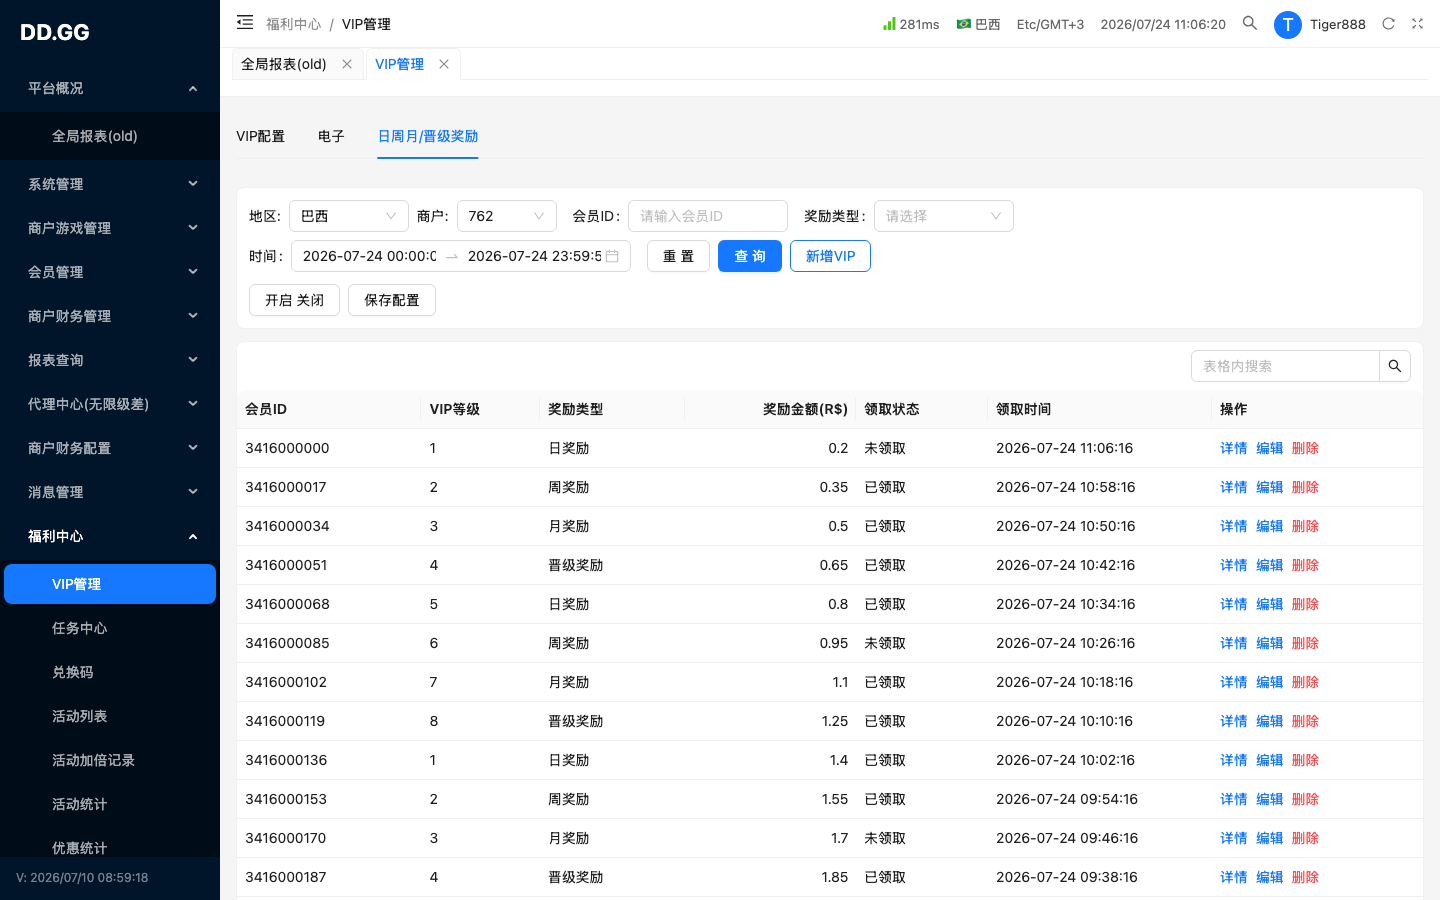Click the 新增VIP button
This screenshot has height=900, width=1440.
[x=830, y=256]
